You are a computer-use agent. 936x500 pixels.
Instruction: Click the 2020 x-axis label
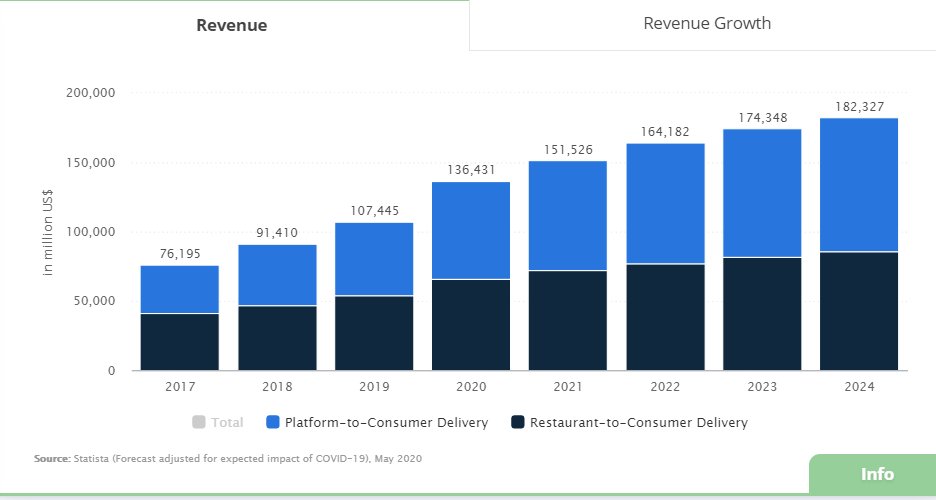point(471,387)
